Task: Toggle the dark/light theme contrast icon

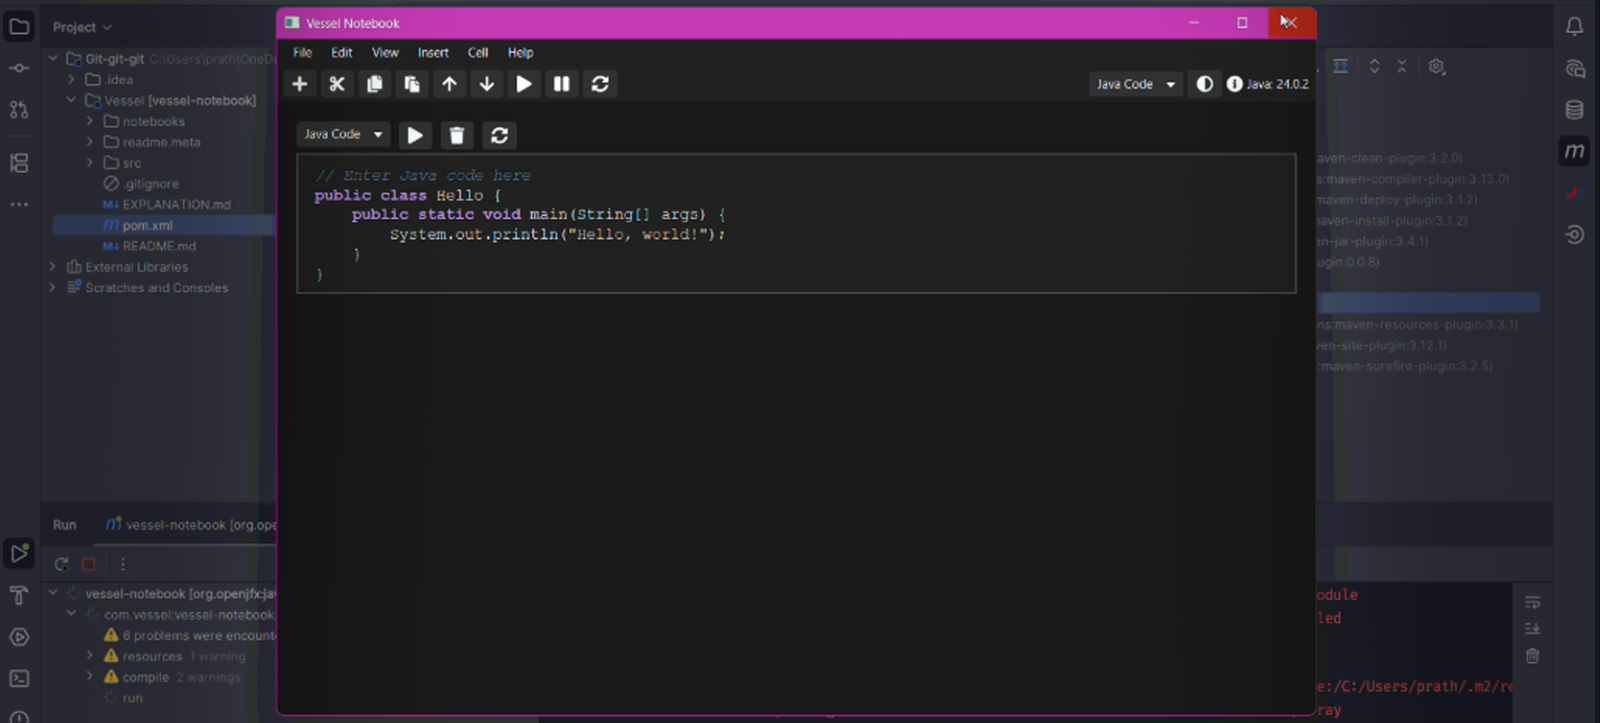Action: click(1205, 84)
